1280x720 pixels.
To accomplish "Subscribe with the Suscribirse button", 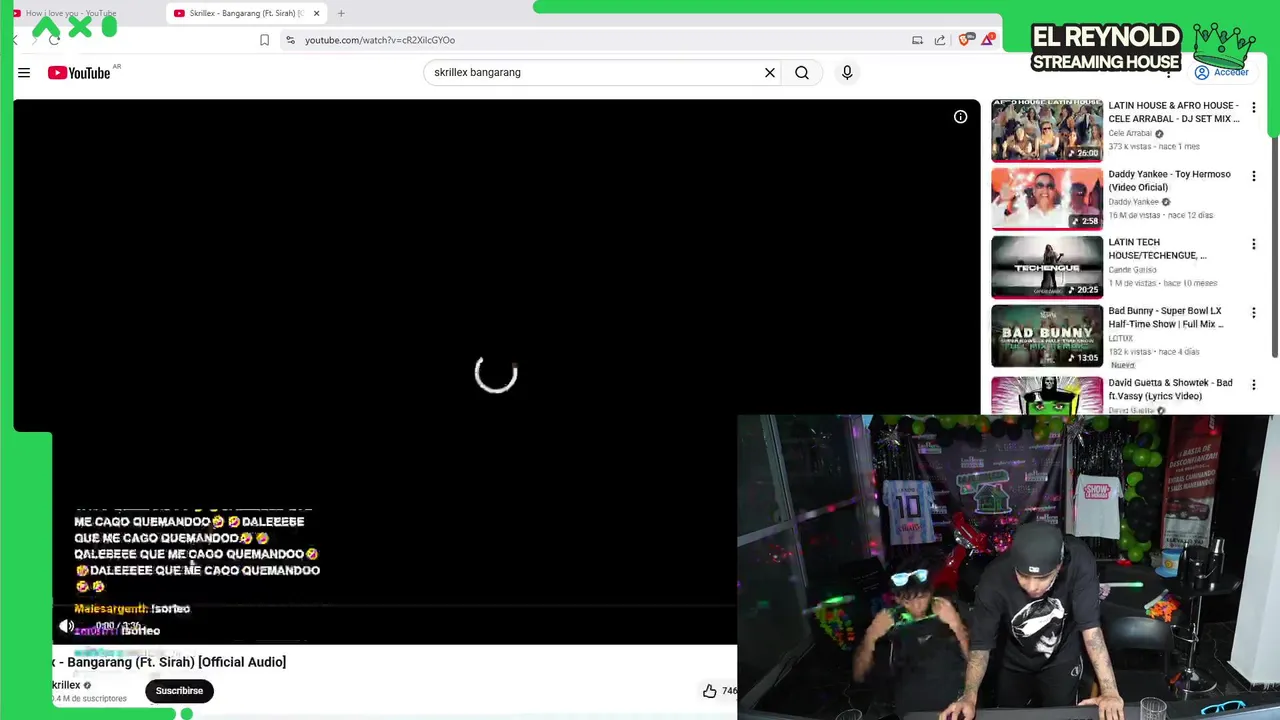I will point(179,691).
